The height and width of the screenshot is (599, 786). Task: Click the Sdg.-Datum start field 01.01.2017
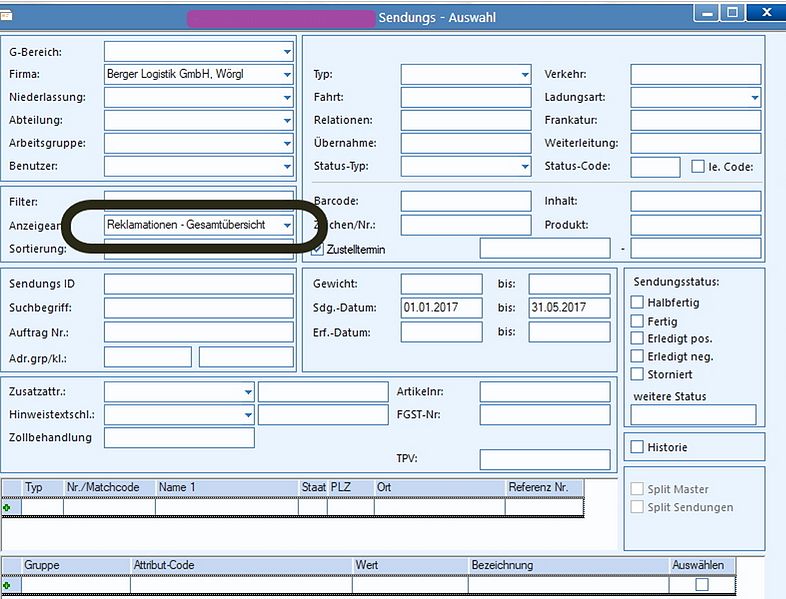click(x=442, y=308)
